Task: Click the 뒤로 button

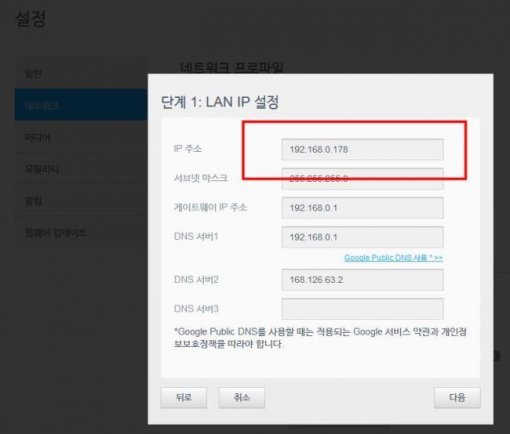Action: [x=183, y=397]
